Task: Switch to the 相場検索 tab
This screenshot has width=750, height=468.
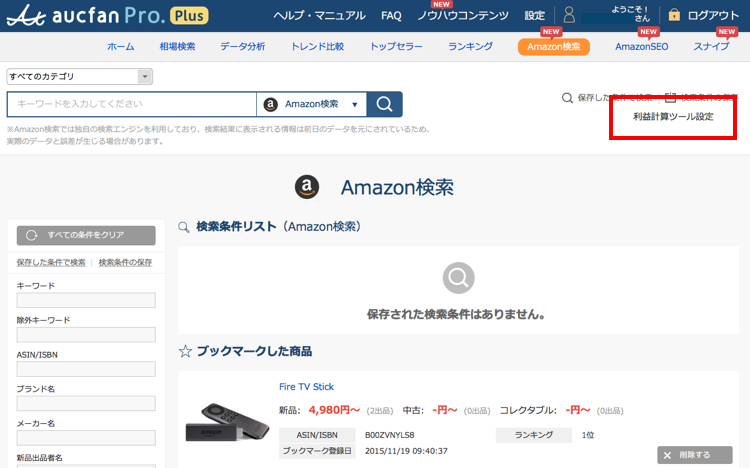Action: (177, 47)
